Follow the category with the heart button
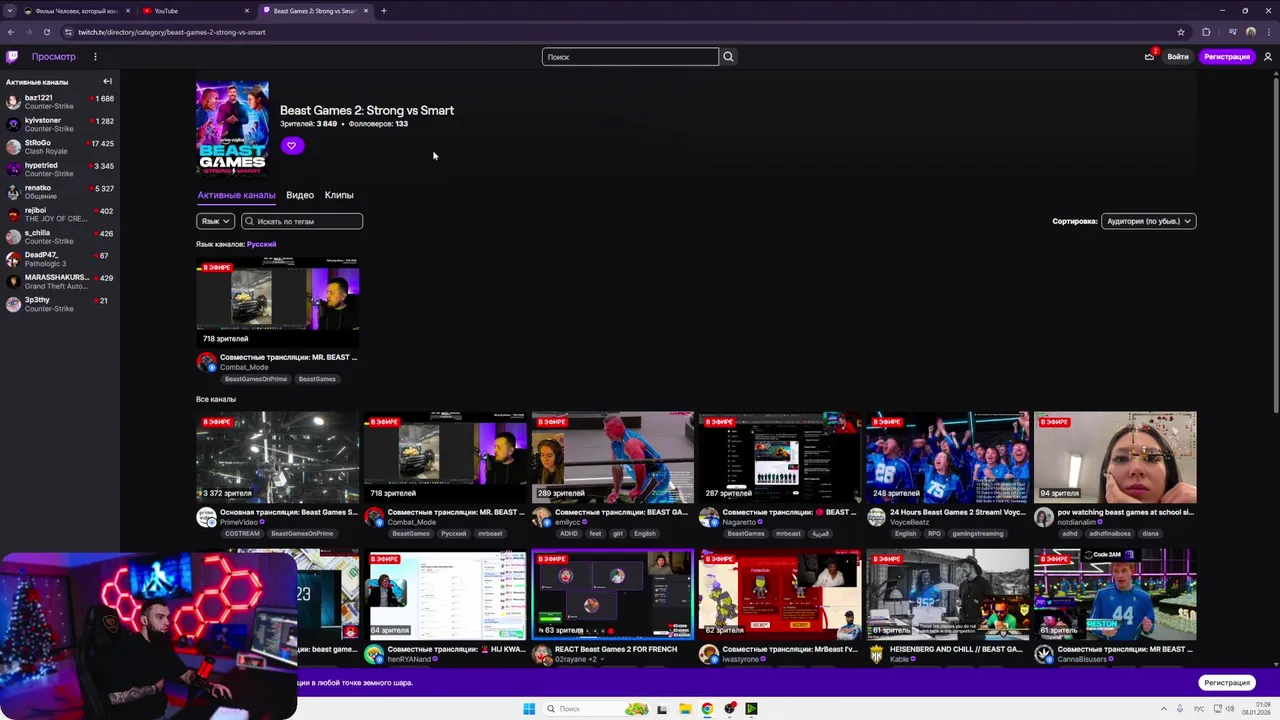Image resolution: width=1280 pixels, height=720 pixels. (x=291, y=146)
